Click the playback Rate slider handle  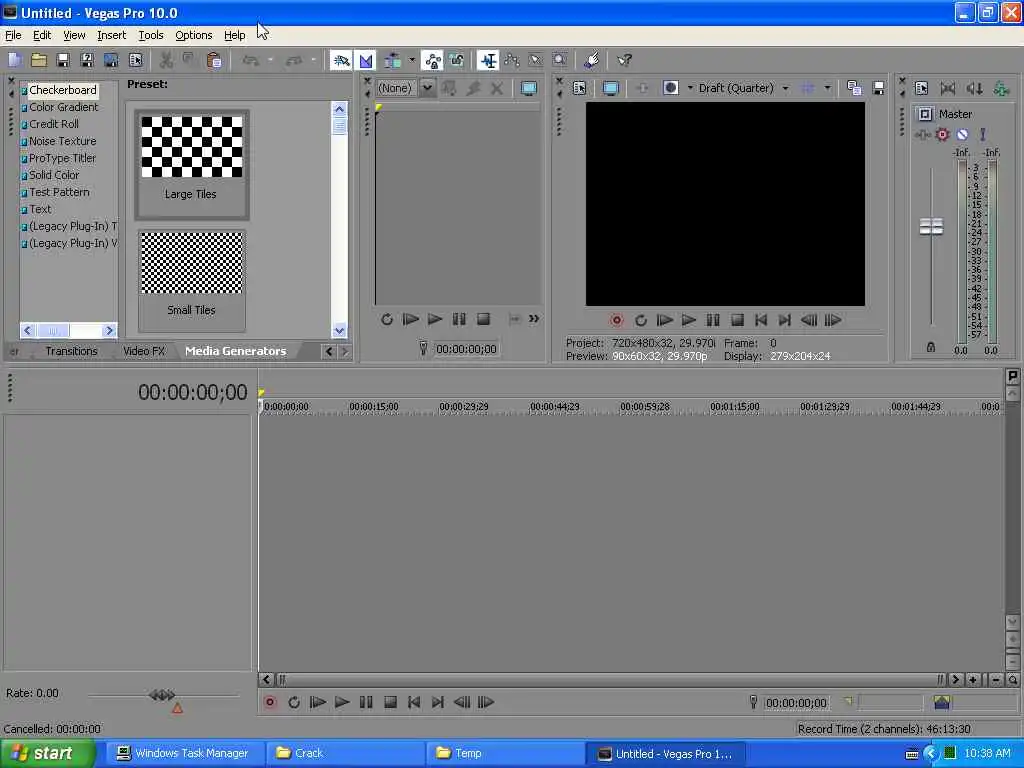[x=162, y=695]
